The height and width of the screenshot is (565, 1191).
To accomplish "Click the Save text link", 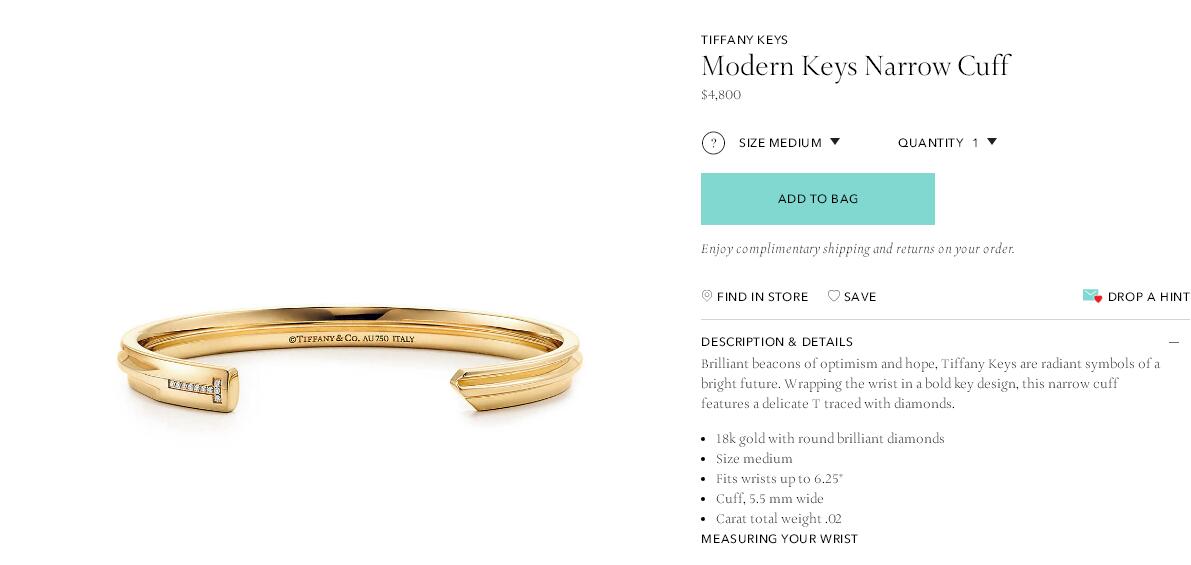I will tap(860, 297).
